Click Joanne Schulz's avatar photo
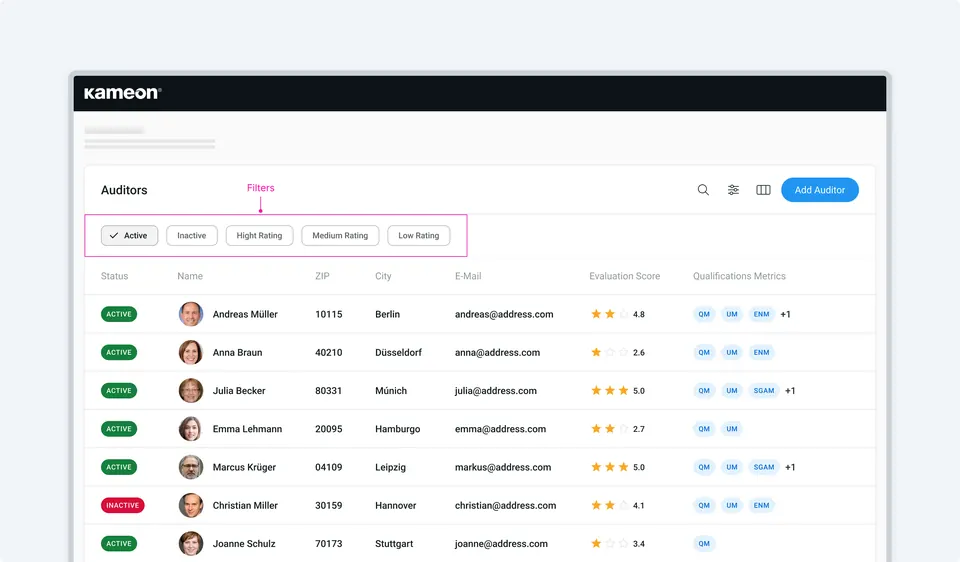Screen dimensions: 960x562 pyautogui.click(x=190, y=544)
